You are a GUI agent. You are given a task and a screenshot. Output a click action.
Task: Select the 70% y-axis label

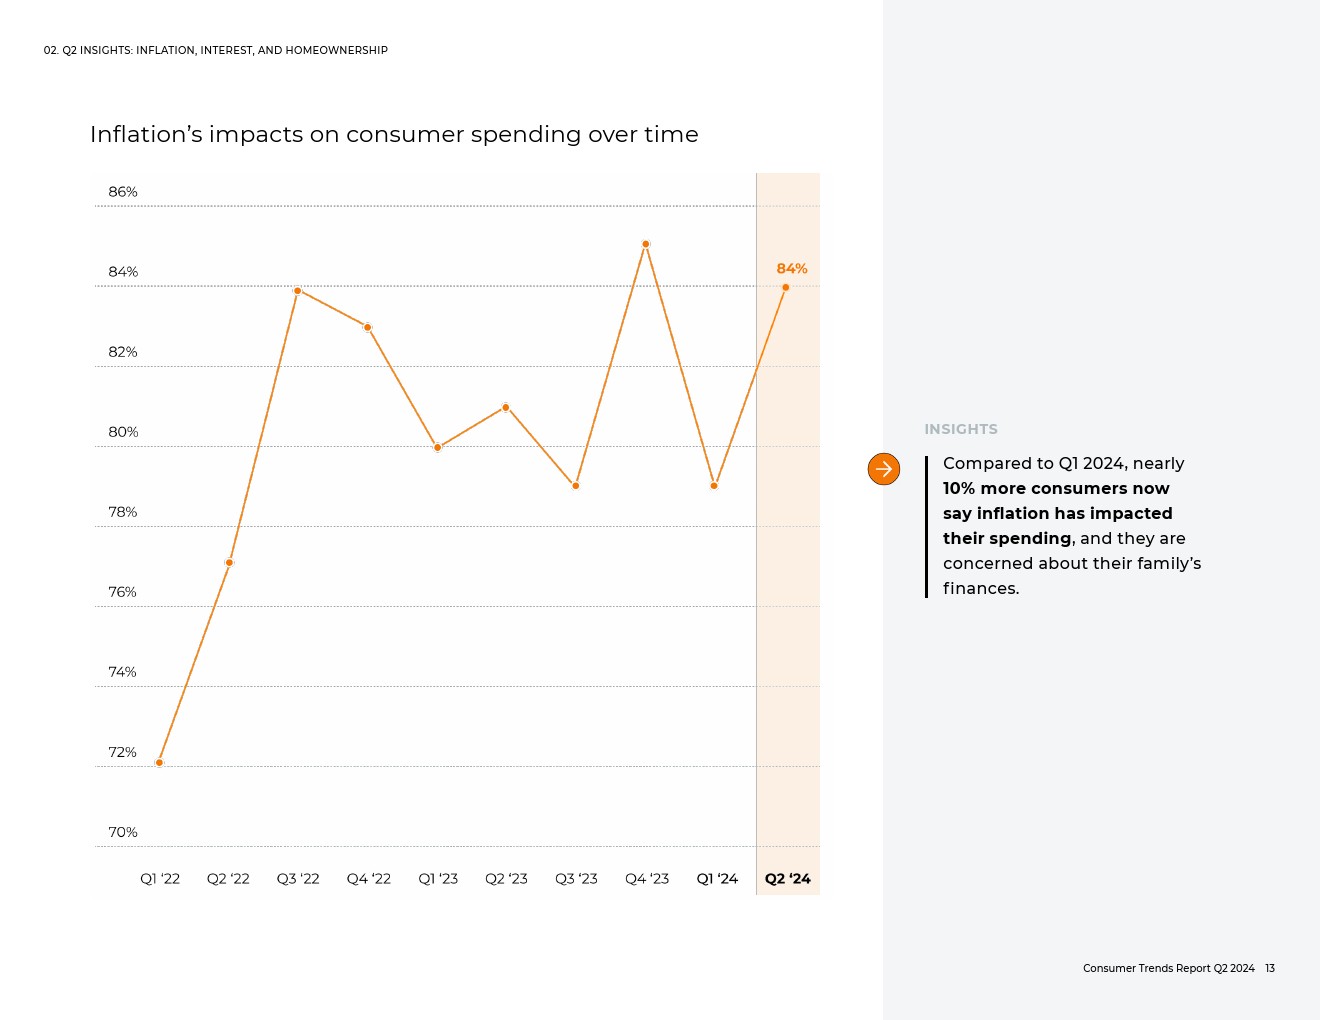[x=123, y=832]
